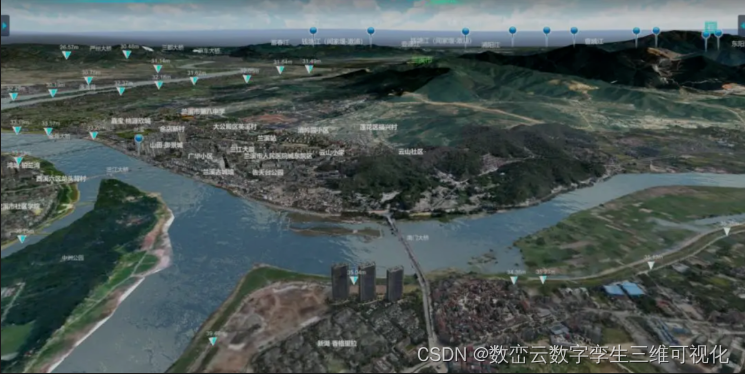Select the 浦阳江 river label
Image resolution: width=745 pixels, height=374 pixels.
tap(491, 45)
